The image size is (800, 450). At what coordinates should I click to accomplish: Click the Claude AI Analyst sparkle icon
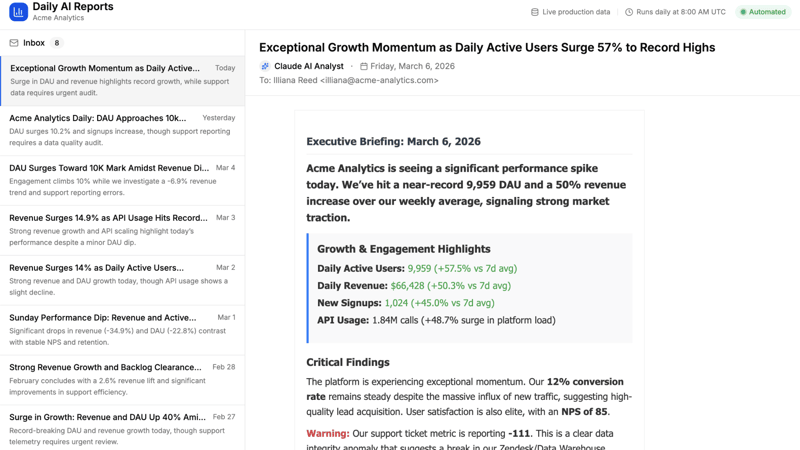[265, 66]
